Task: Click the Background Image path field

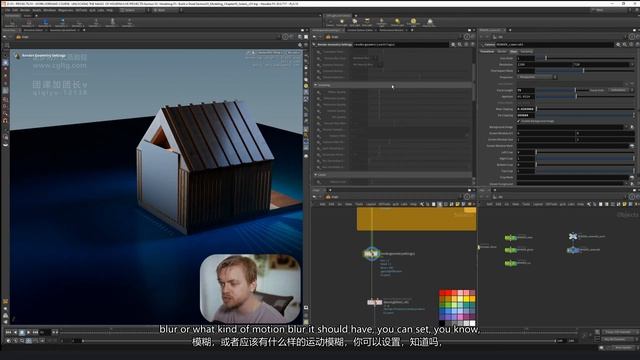Action: [x=570, y=127]
